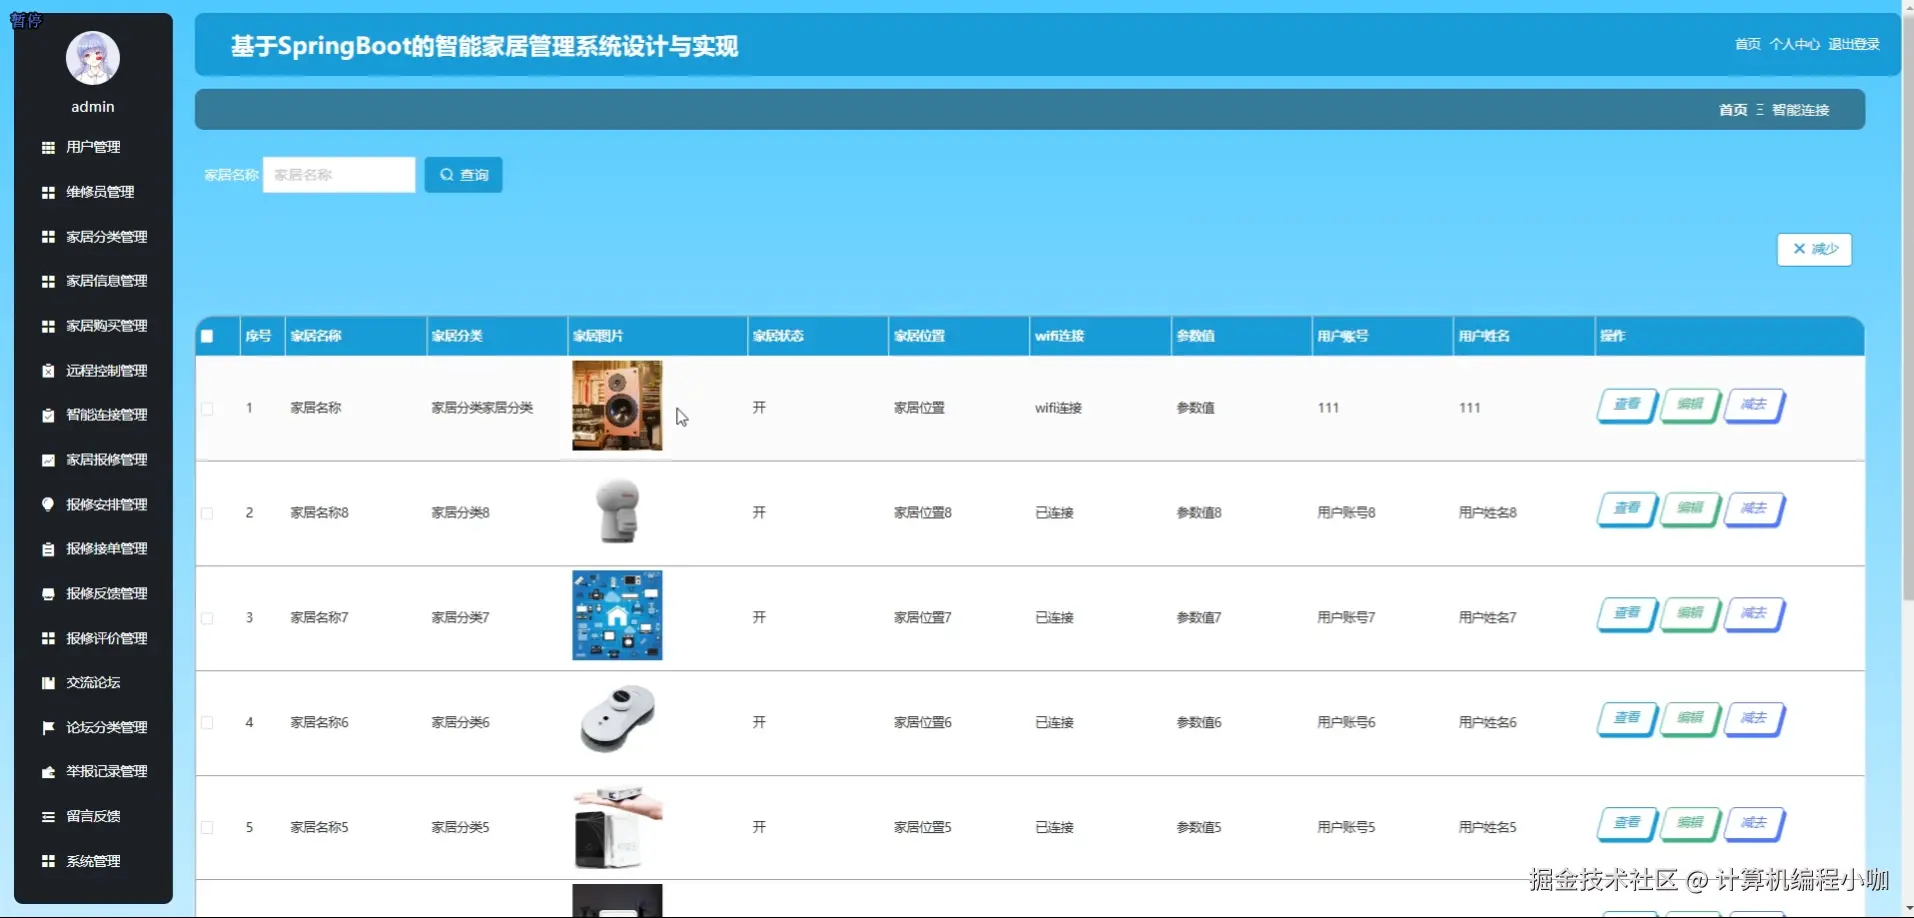Click 编辑 for the row with account 111
The width and height of the screenshot is (1914, 918).
point(1690,405)
